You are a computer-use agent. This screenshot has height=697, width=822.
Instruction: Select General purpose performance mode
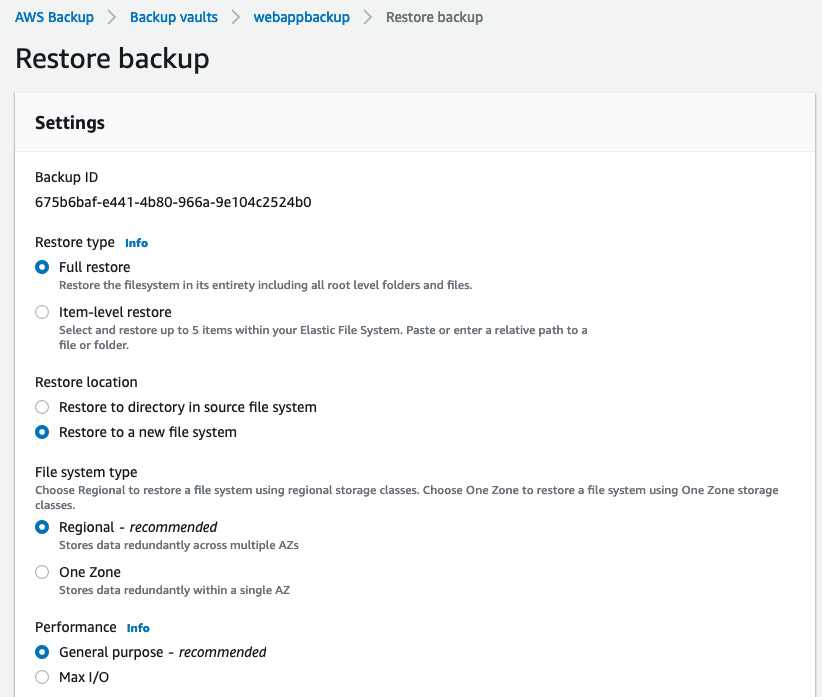[x=42, y=652]
